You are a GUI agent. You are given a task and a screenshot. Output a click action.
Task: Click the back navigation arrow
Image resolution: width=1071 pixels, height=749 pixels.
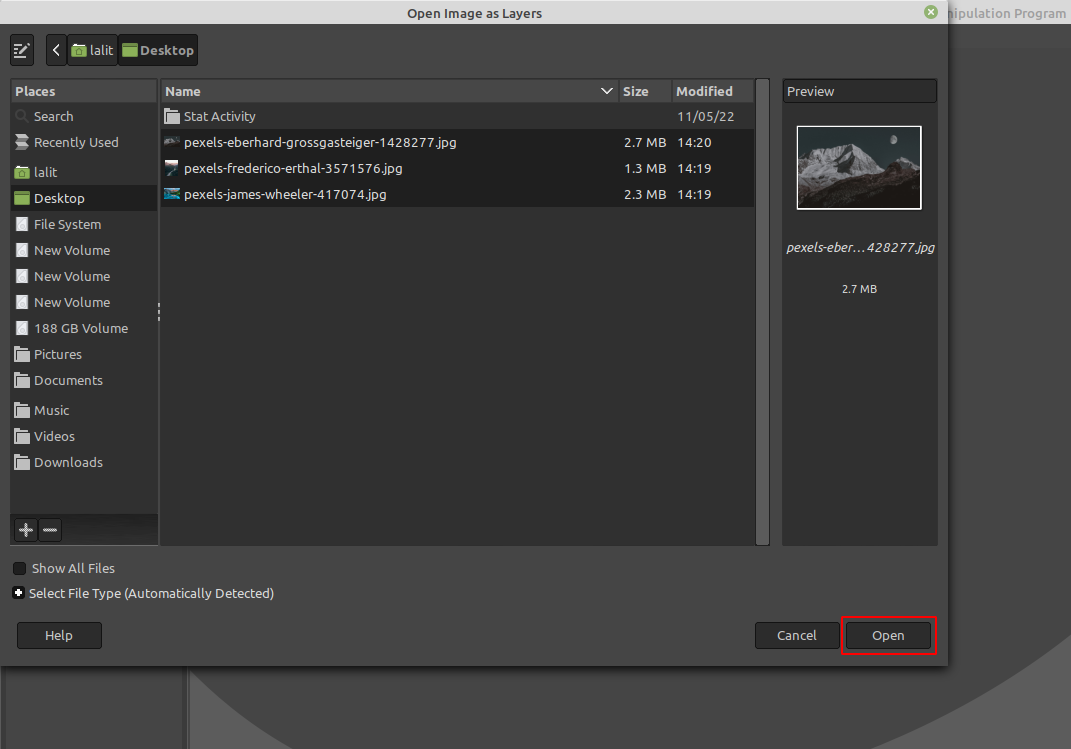coord(55,50)
